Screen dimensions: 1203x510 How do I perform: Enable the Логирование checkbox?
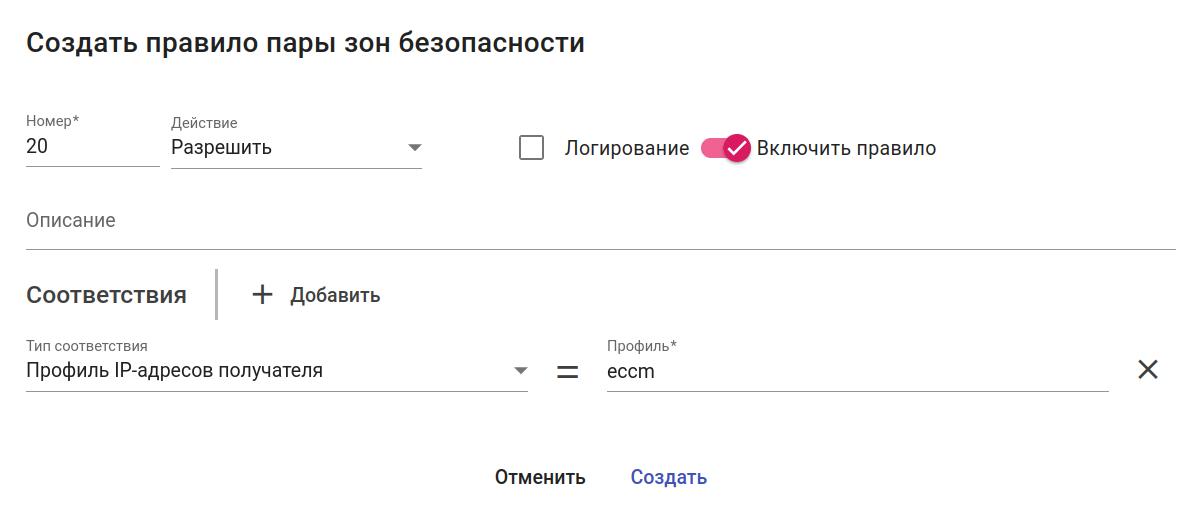point(532,148)
